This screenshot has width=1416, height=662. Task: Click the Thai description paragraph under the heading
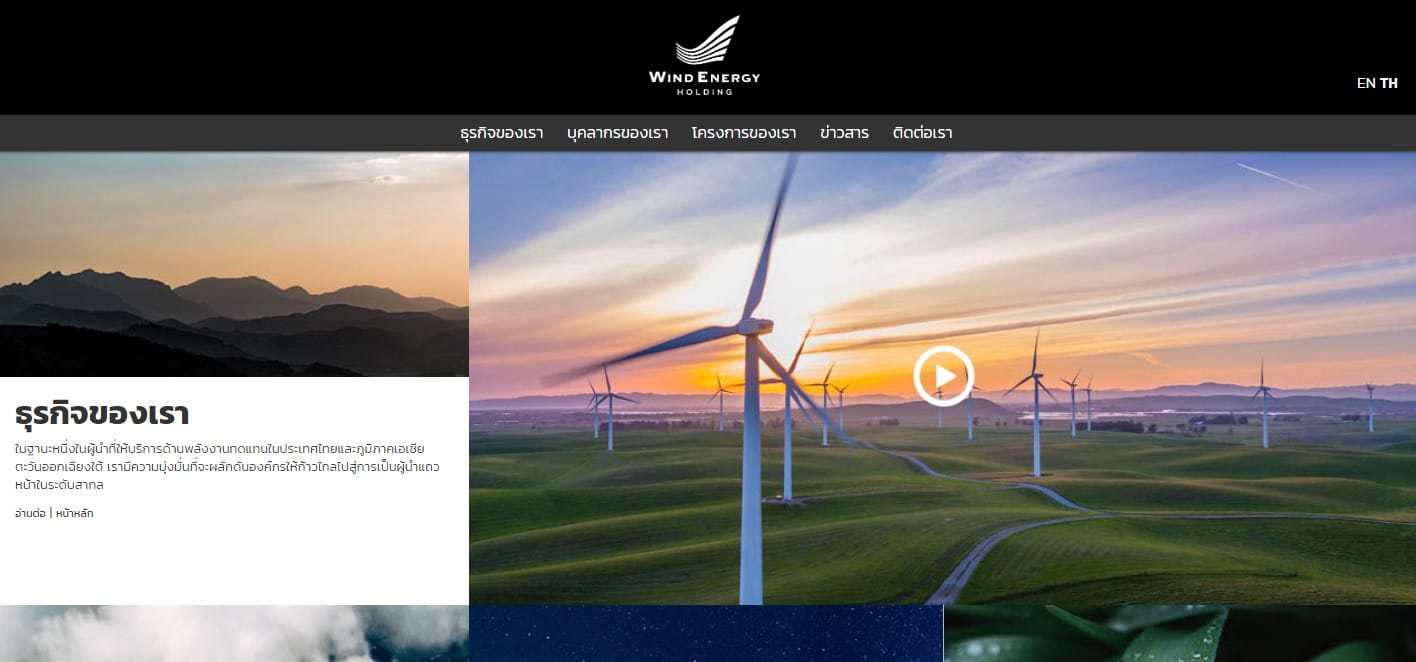(x=227, y=467)
